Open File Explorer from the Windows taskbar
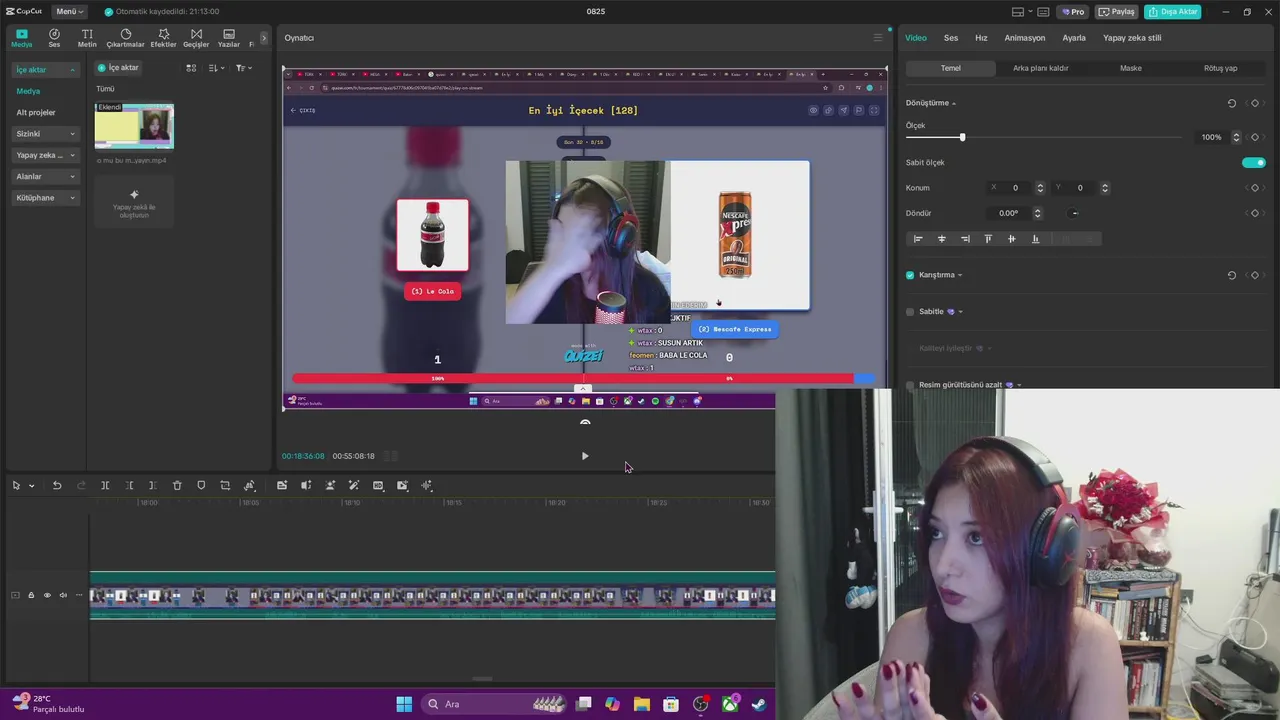Screen dimensions: 1280x720 (x=641, y=704)
